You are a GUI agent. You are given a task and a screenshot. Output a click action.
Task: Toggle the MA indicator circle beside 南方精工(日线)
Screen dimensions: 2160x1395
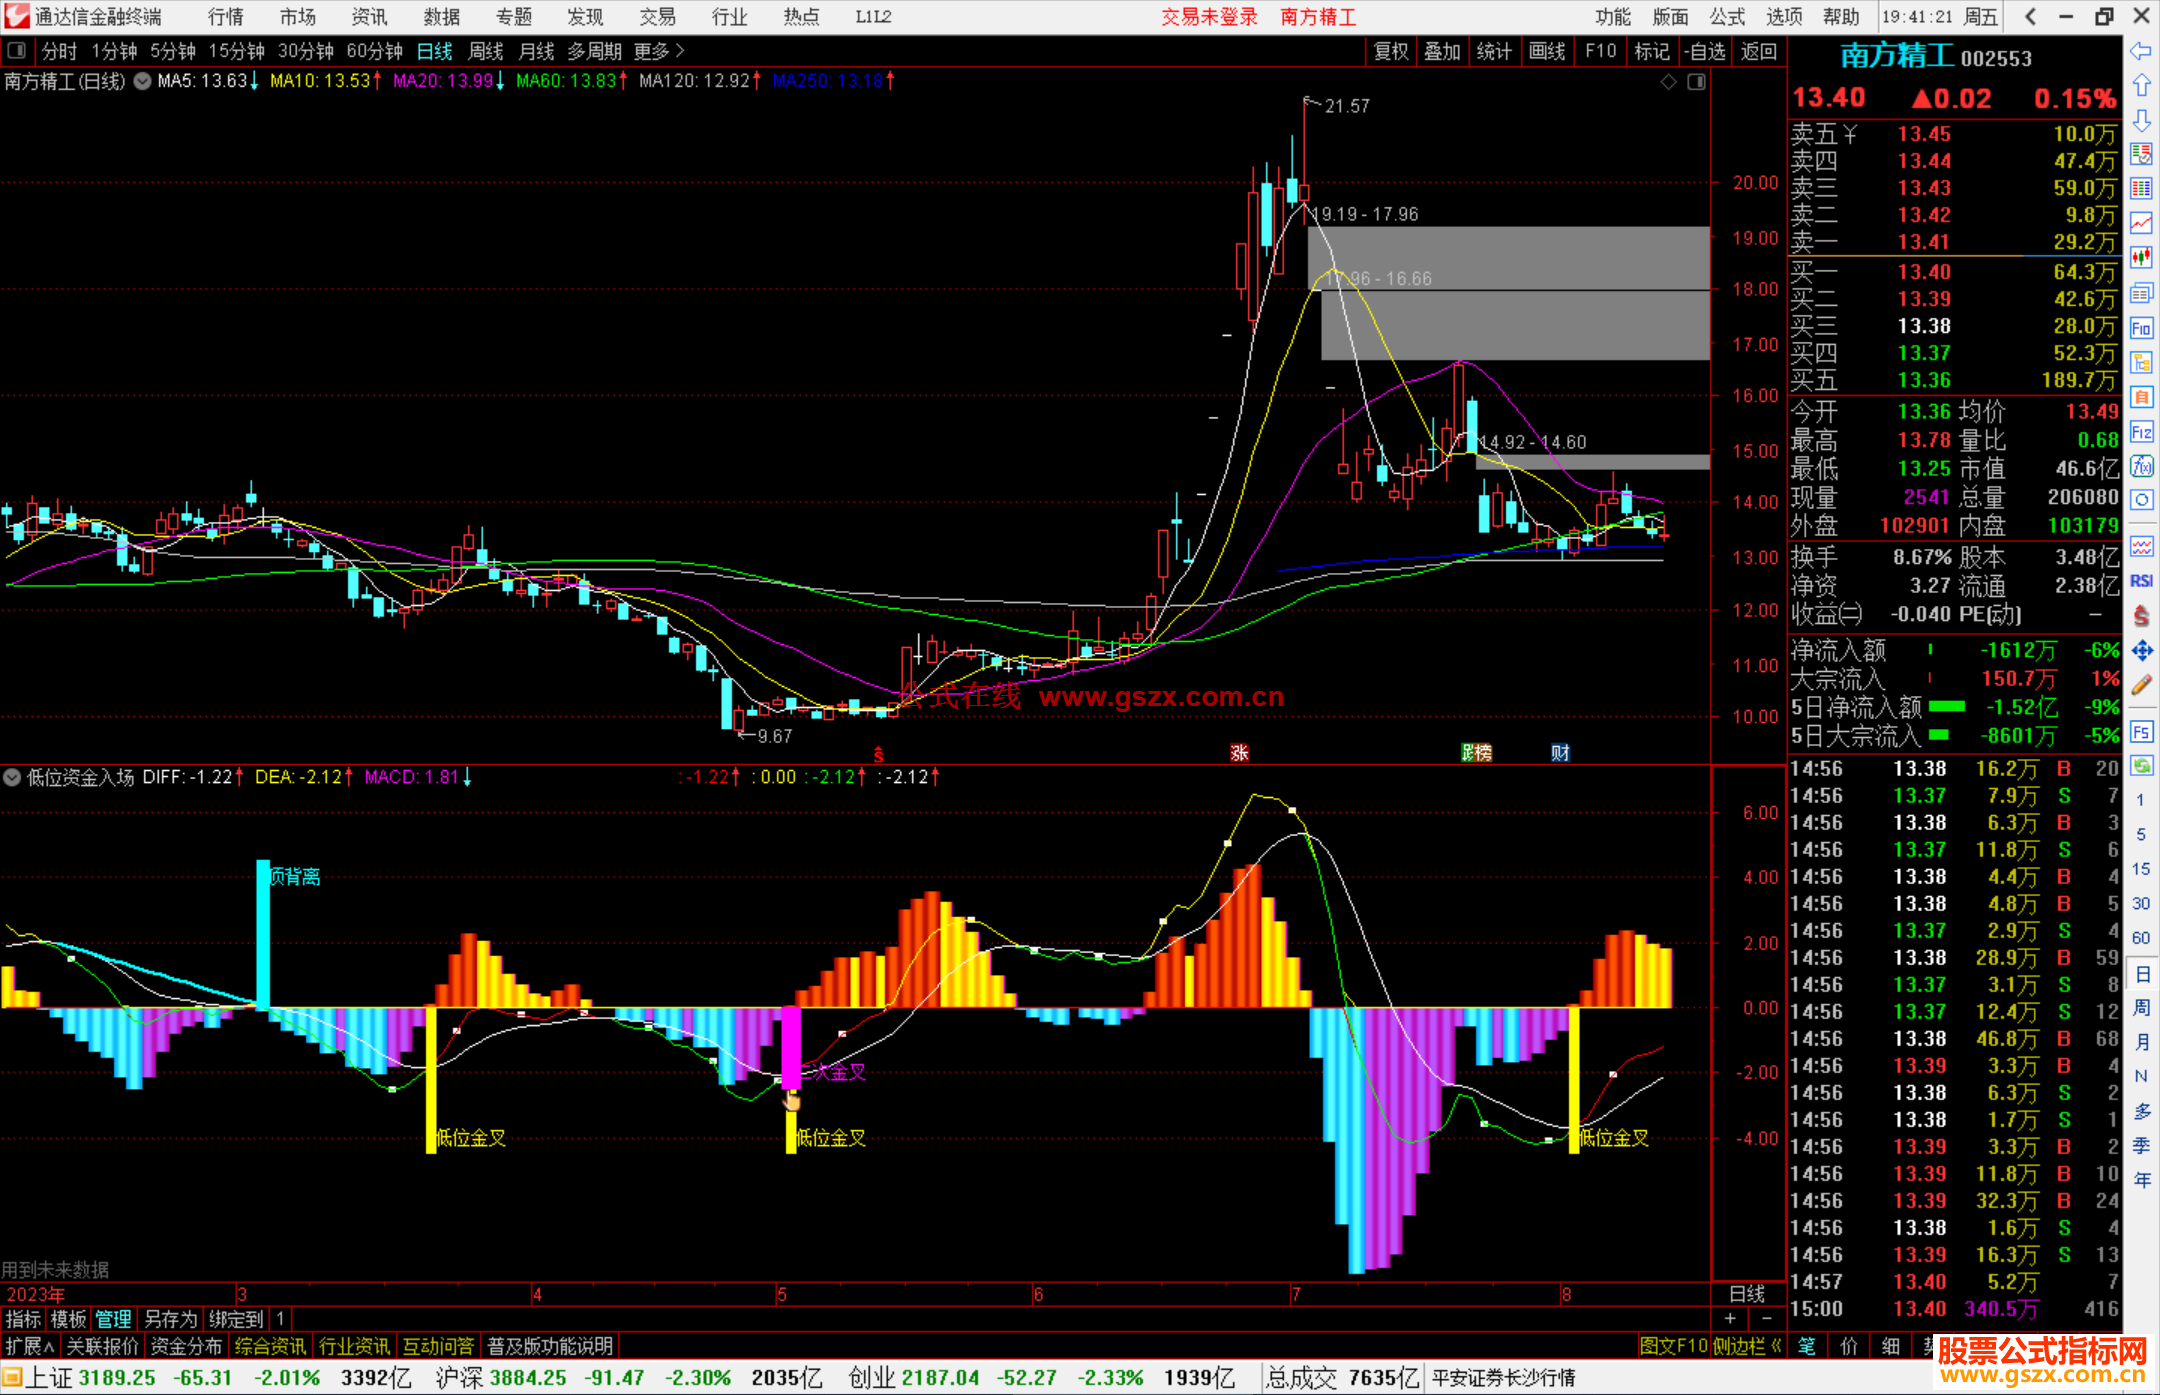[143, 82]
